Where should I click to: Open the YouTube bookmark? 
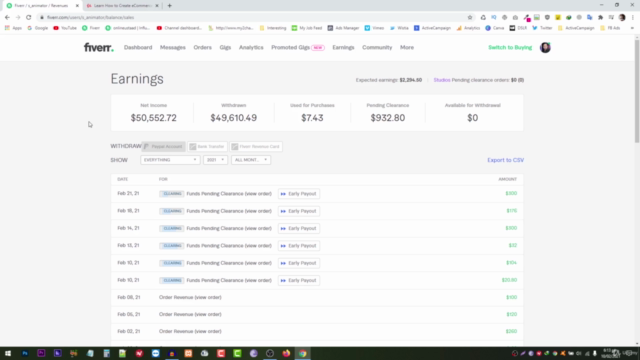click(x=65, y=28)
